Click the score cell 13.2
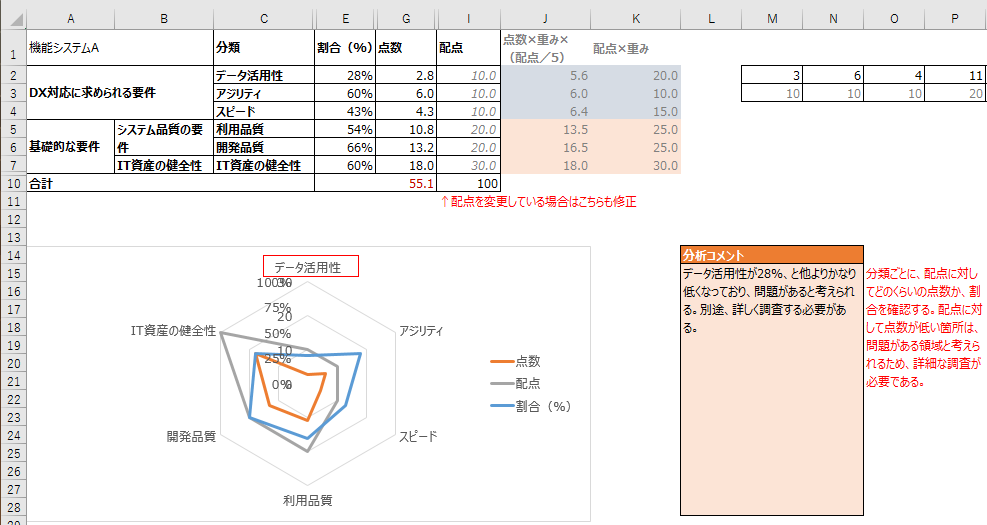Image resolution: width=987 pixels, height=525 pixels. pyautogui.click(x=406, y=147)
